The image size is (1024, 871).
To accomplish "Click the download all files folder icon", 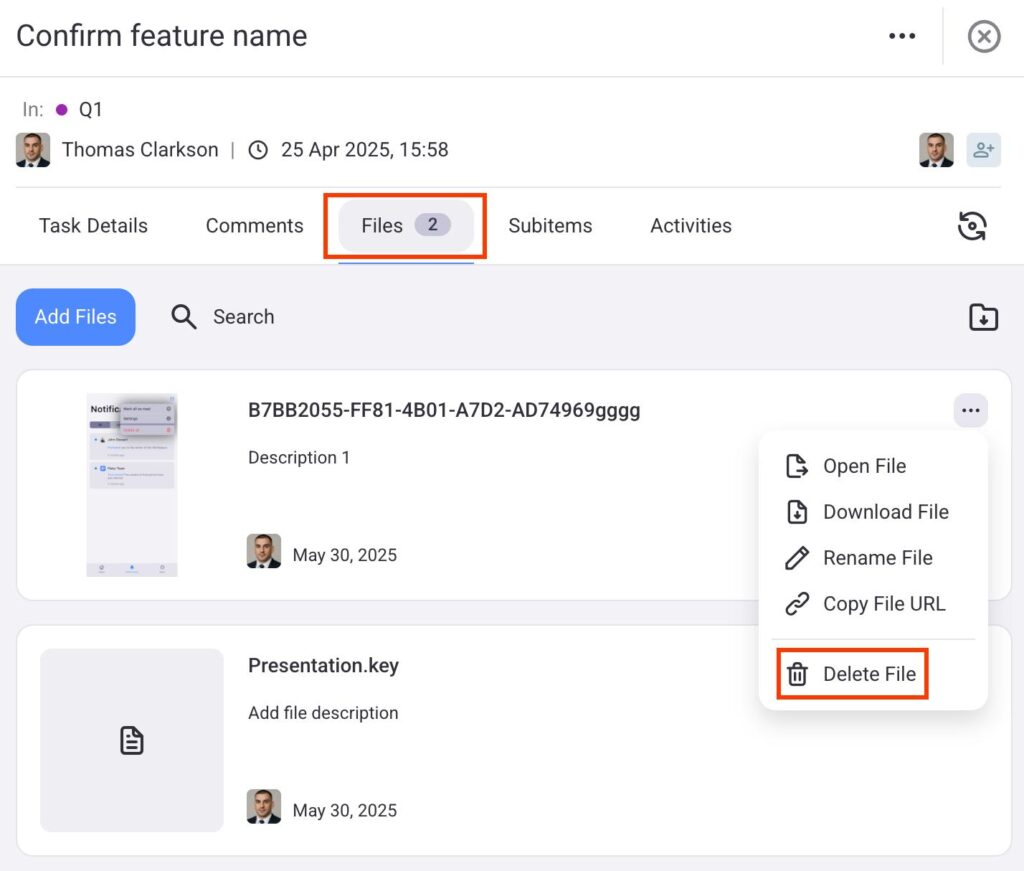I will 984,317.
